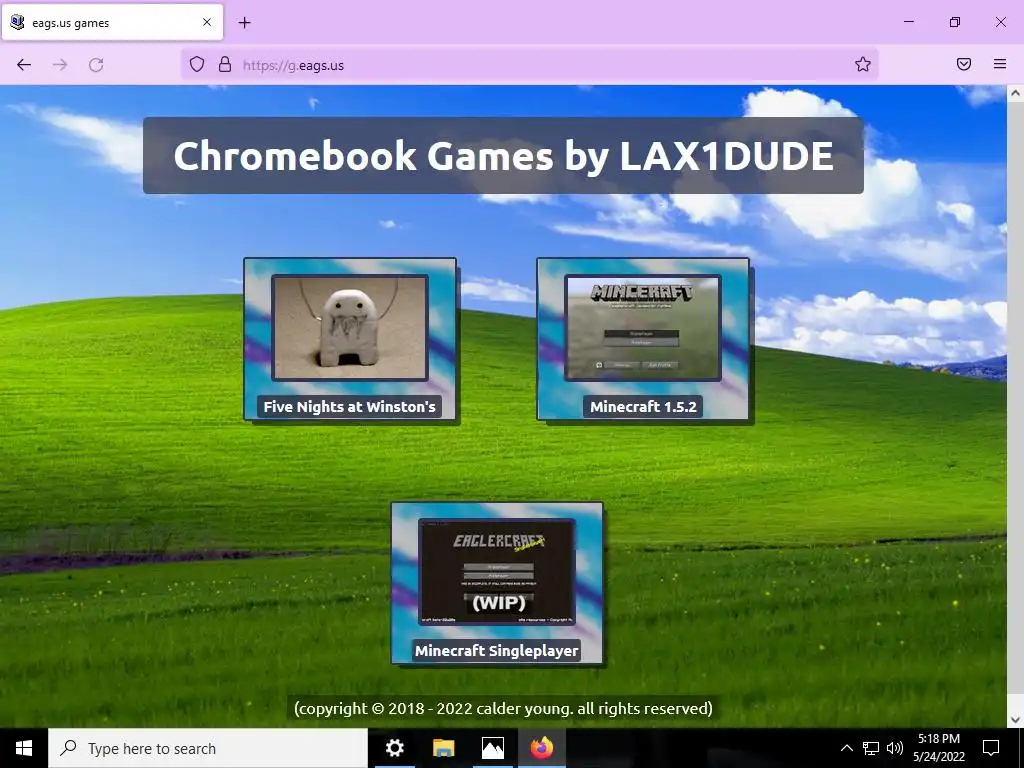This screenshot has width=1024, height=768.
Task: Click the forward navigation arrow
Action: click(60, 65)
